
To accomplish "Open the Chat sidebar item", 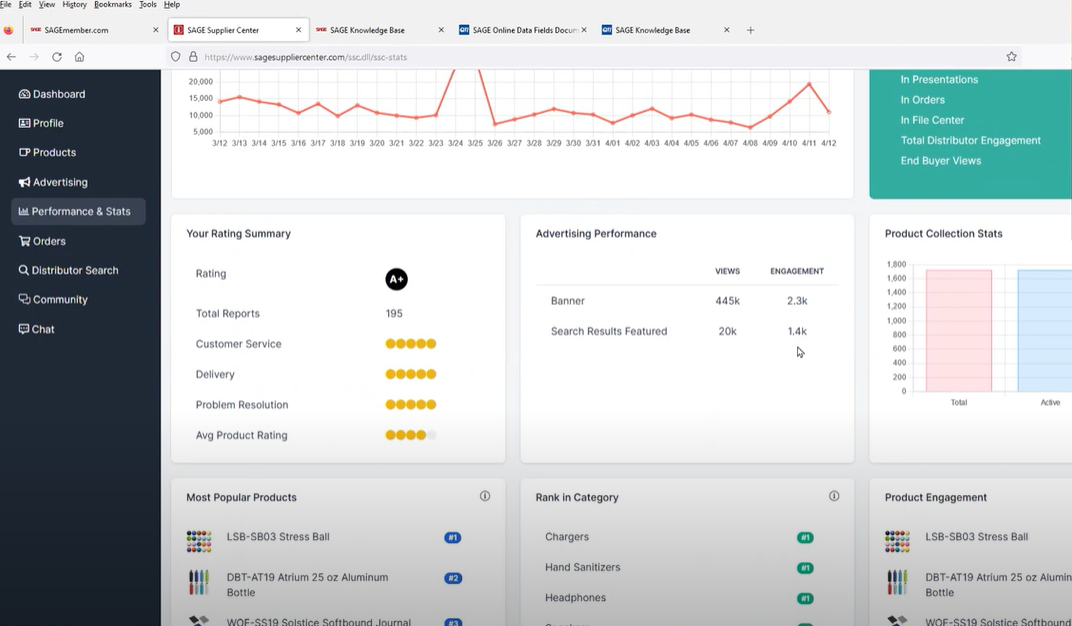I will pos(37,329).
